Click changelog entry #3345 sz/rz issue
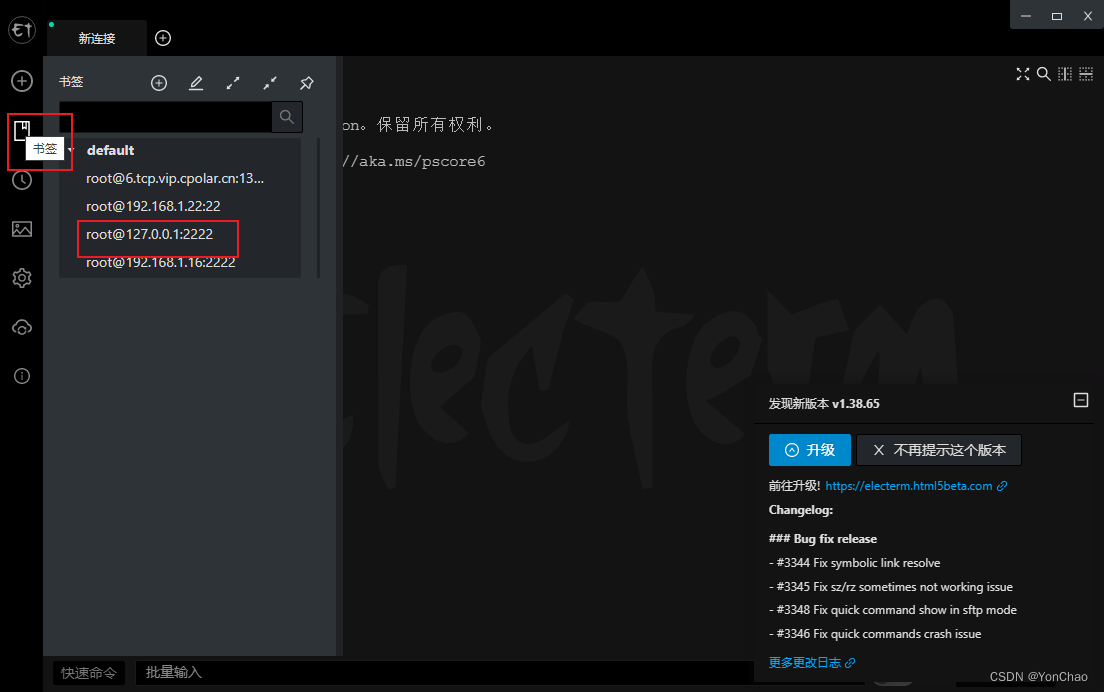The width and height of the screenshot is (1104, 692). tap(891, 586)
